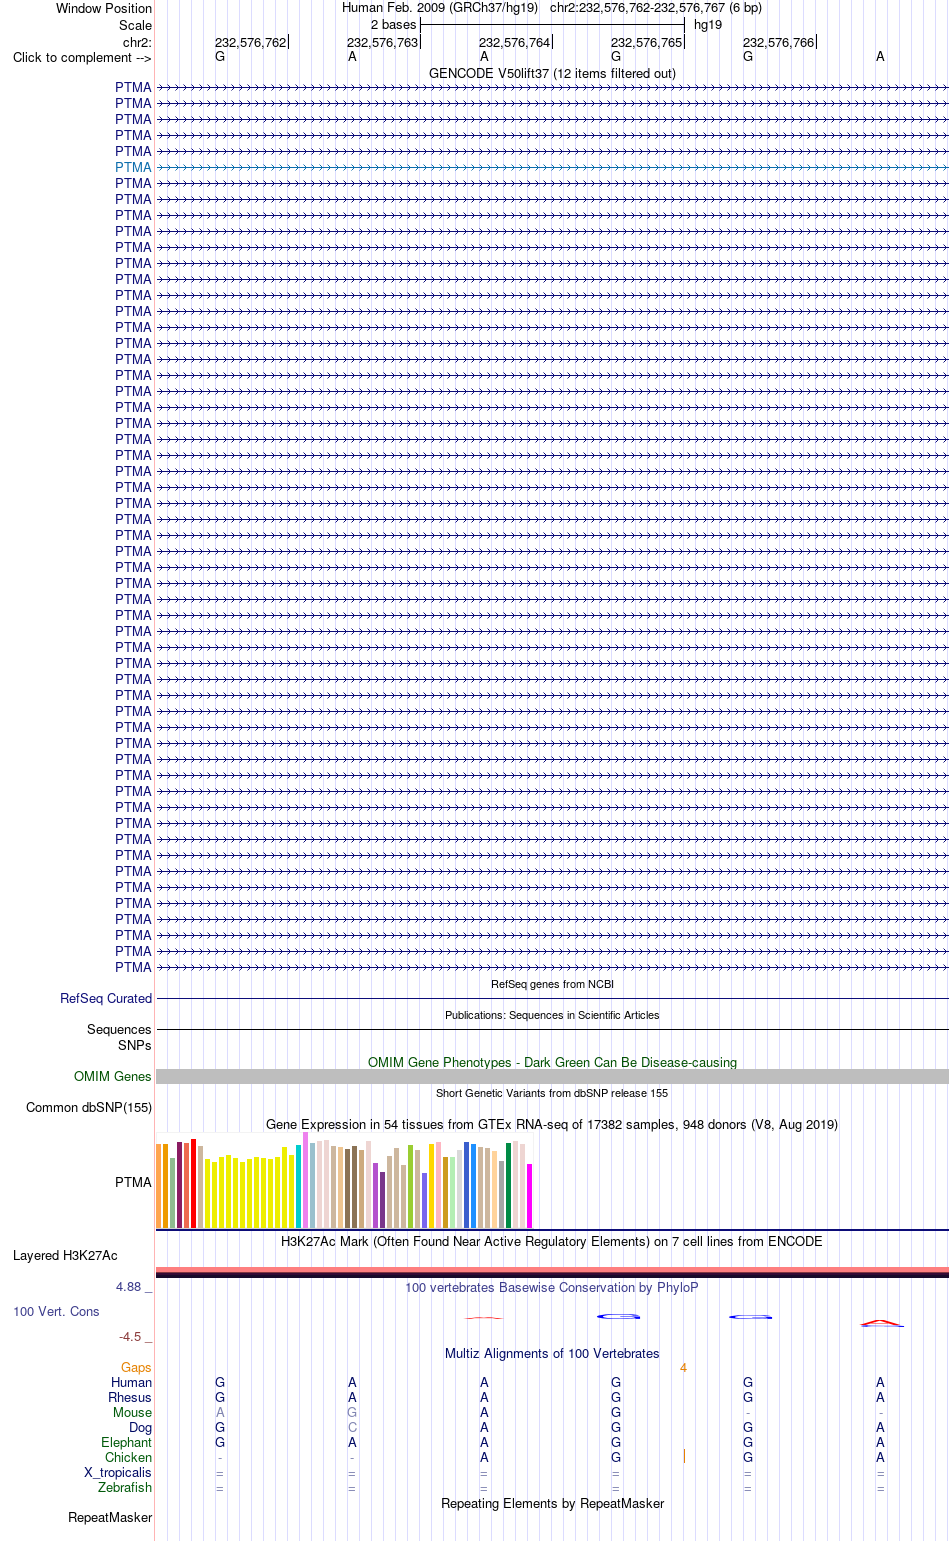Click position label 232,576,763
This screenshot has width=950, height=1541.
click(x=382, y=42)
